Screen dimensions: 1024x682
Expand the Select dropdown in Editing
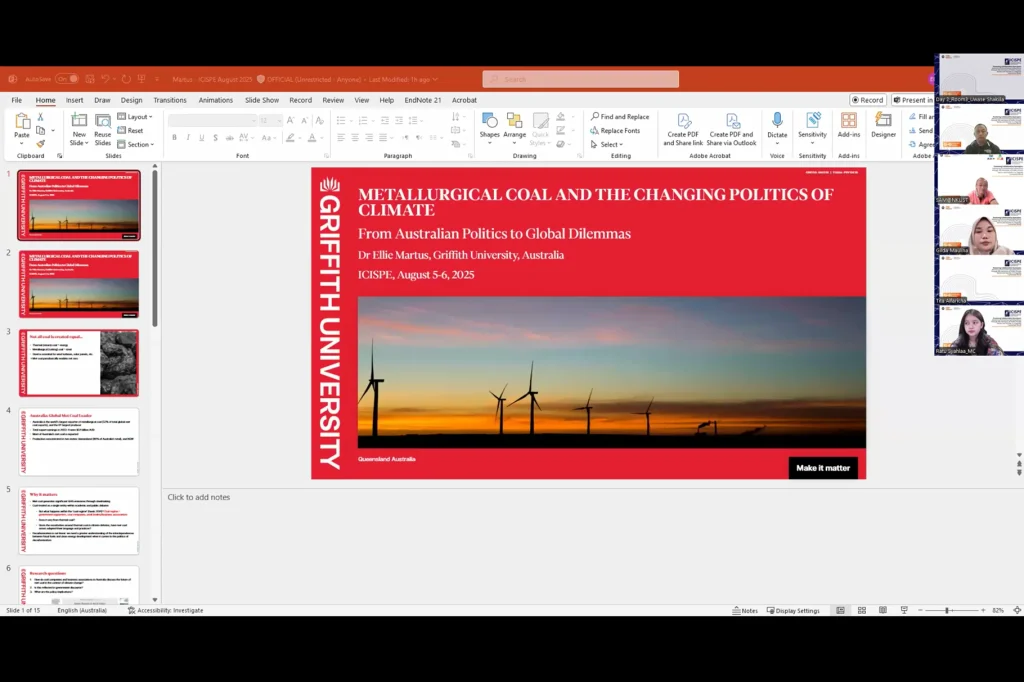[610, 144]
